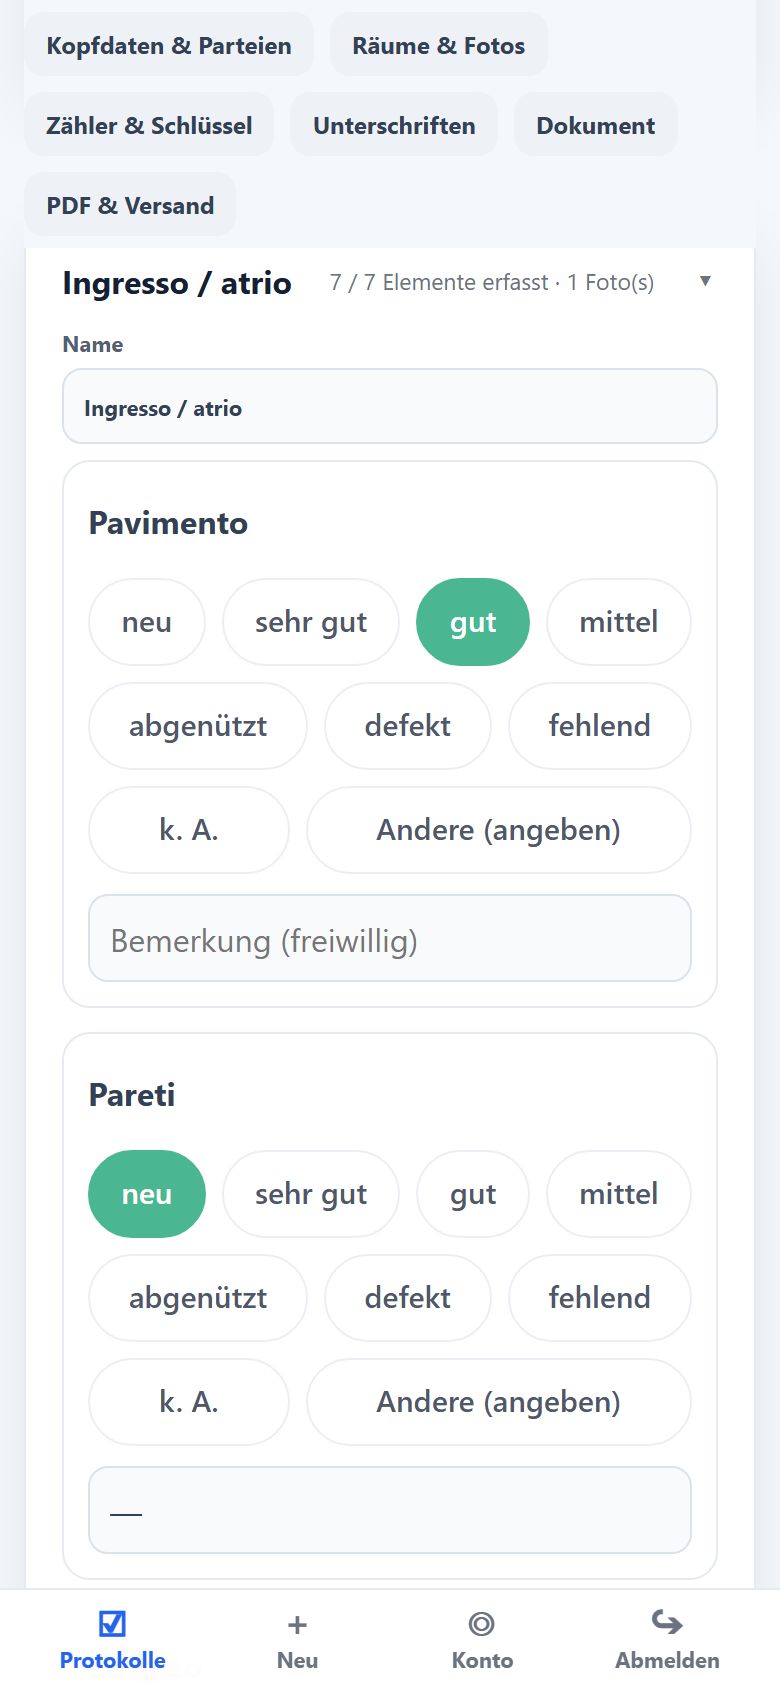Select 'k. A.' under Pareti

pos(189,1402)
